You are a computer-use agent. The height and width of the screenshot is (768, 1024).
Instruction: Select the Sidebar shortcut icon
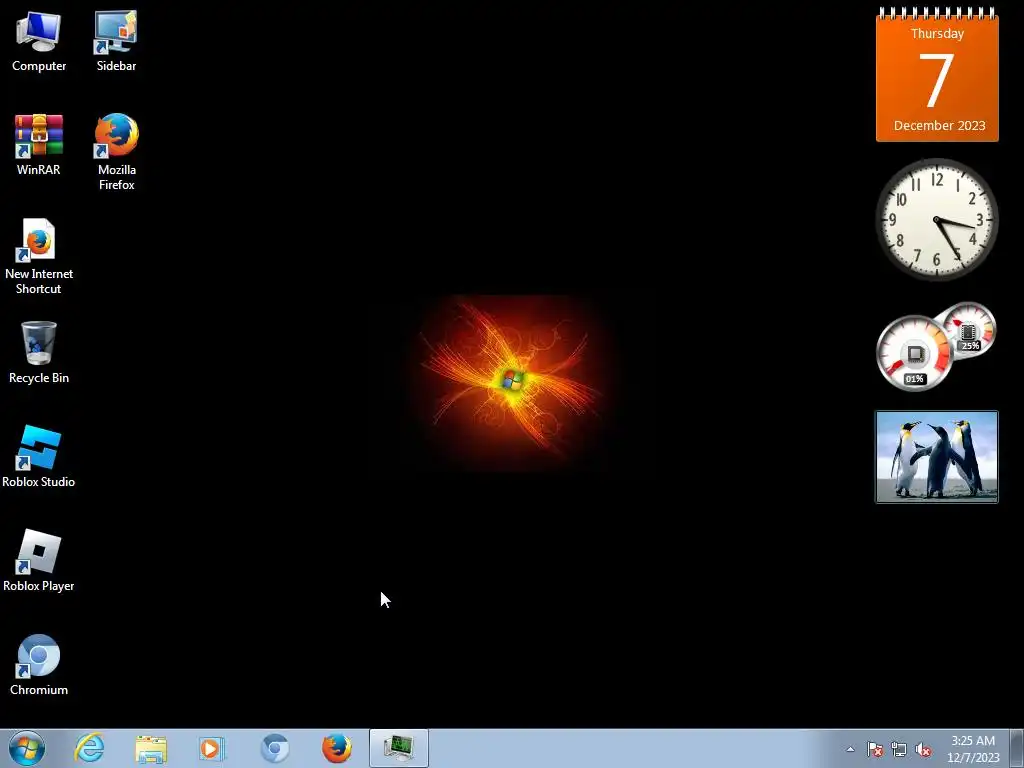tap(116, 42)
